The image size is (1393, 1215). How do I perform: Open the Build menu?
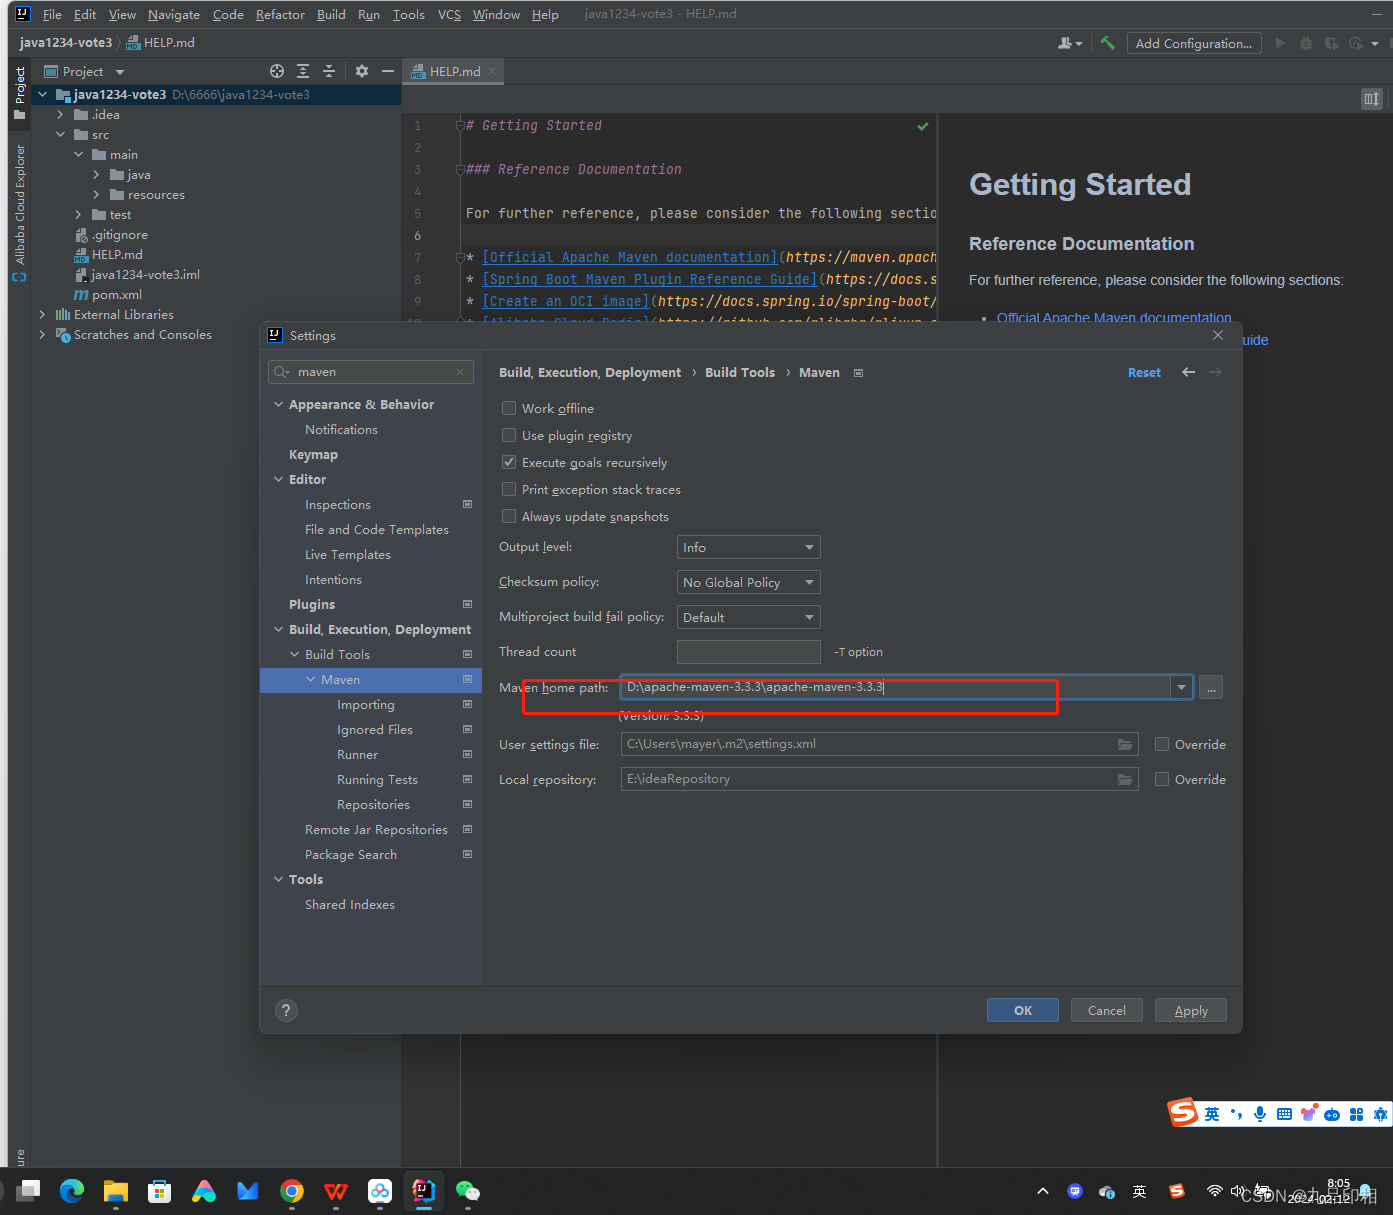[x=331, y=14]
